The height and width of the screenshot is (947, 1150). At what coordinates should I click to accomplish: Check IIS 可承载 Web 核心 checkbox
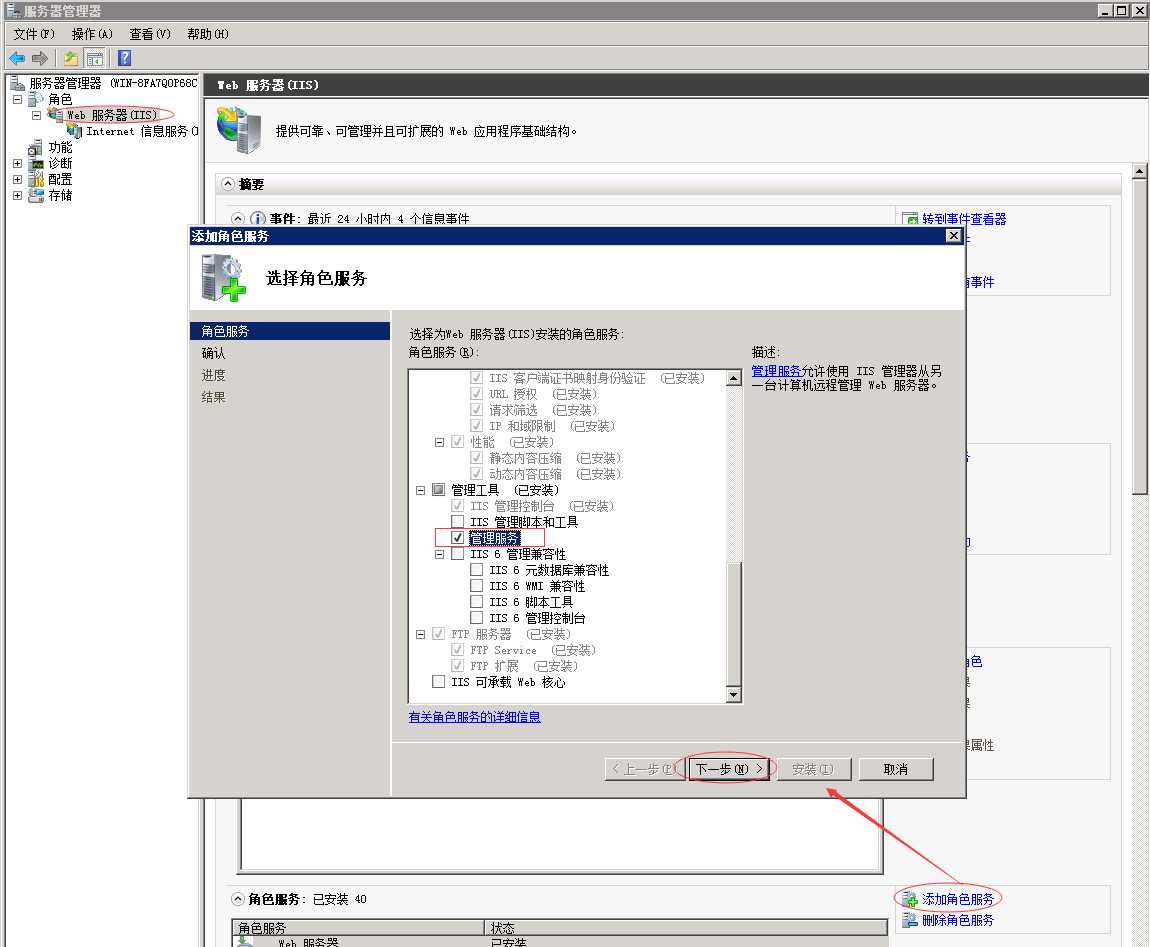tap(439, 681)
